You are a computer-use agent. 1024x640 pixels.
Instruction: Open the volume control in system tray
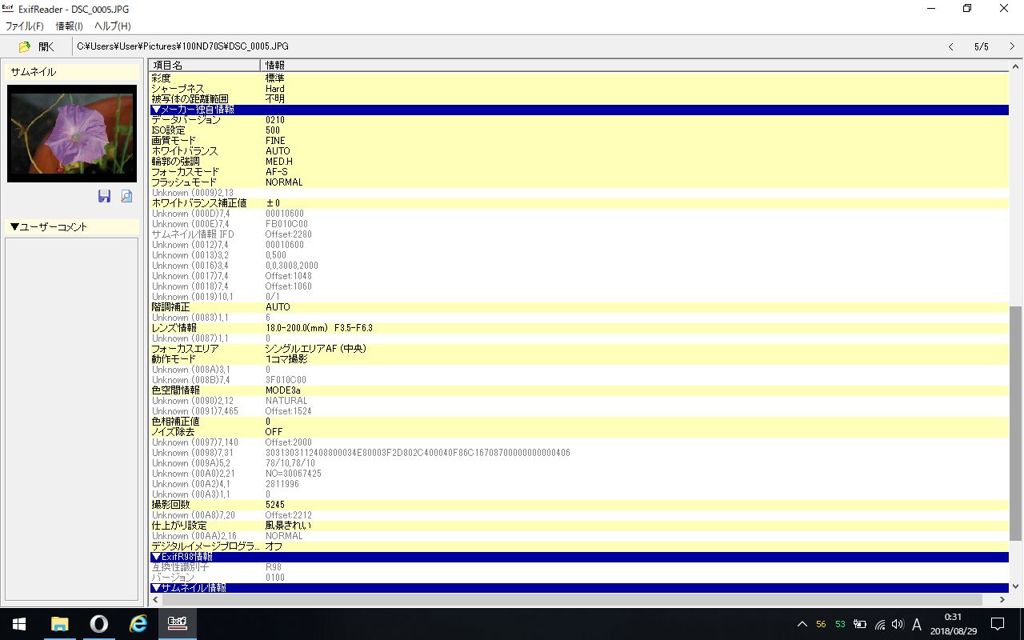pos(897,624)
